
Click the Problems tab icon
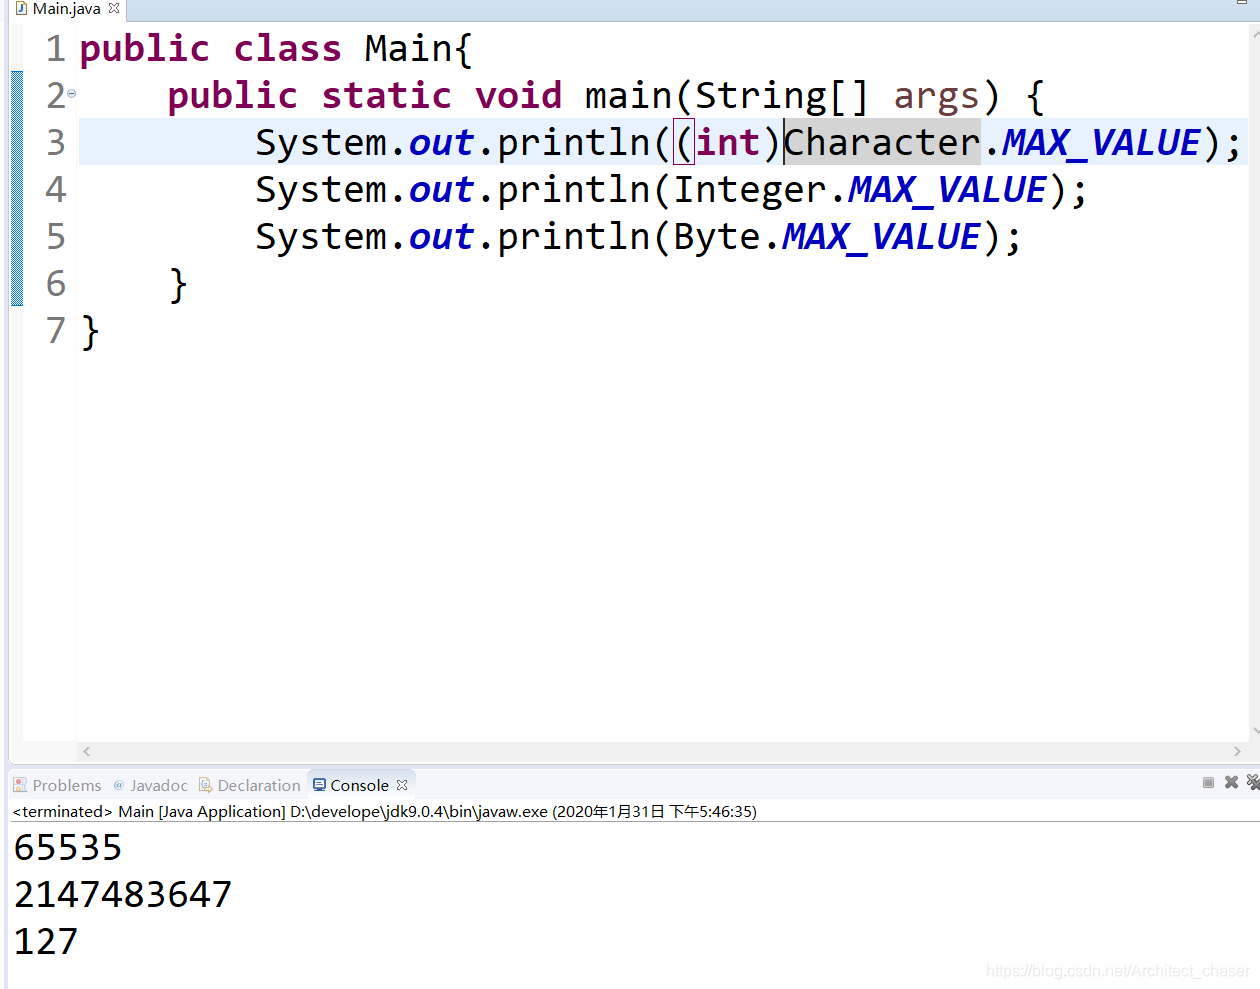point(20,785)
